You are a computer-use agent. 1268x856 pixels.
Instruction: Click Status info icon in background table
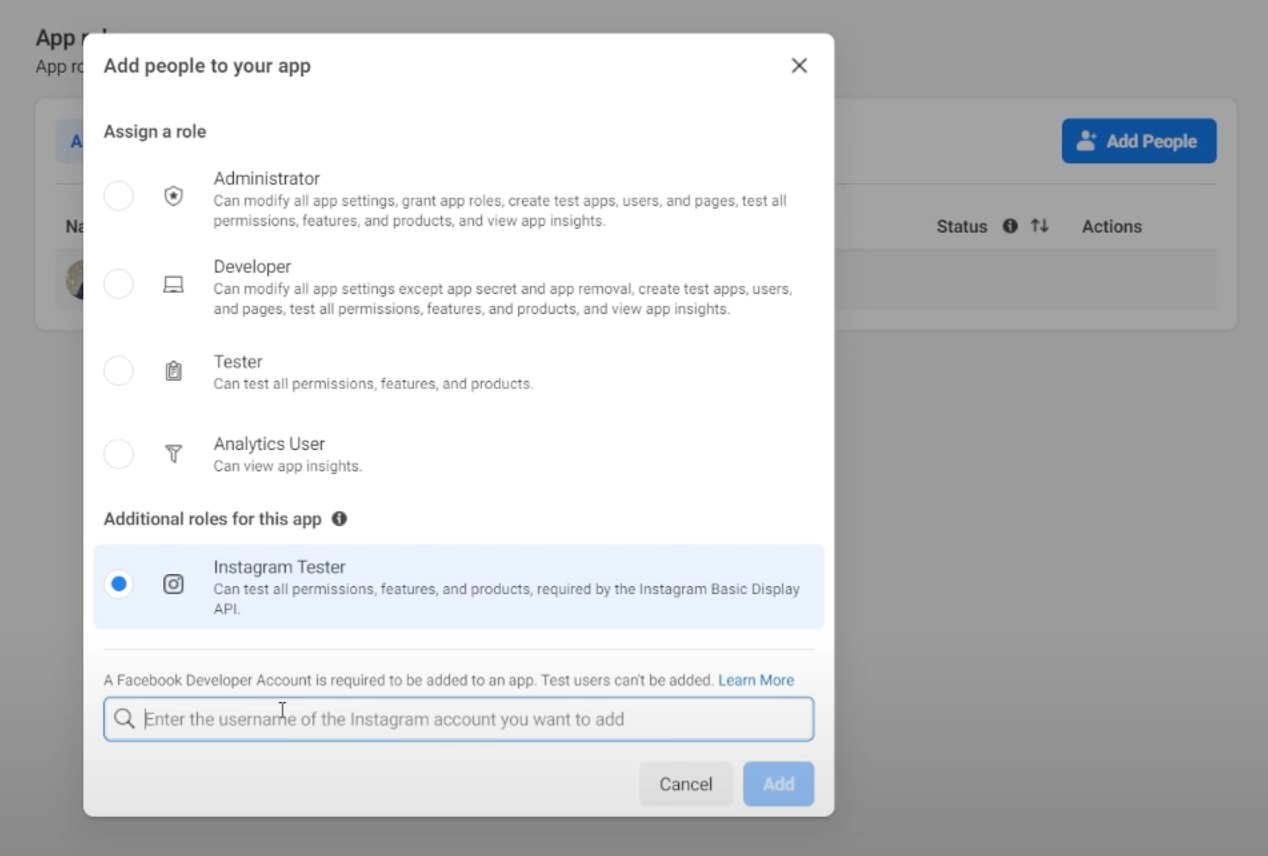(x=1010, y=226)
